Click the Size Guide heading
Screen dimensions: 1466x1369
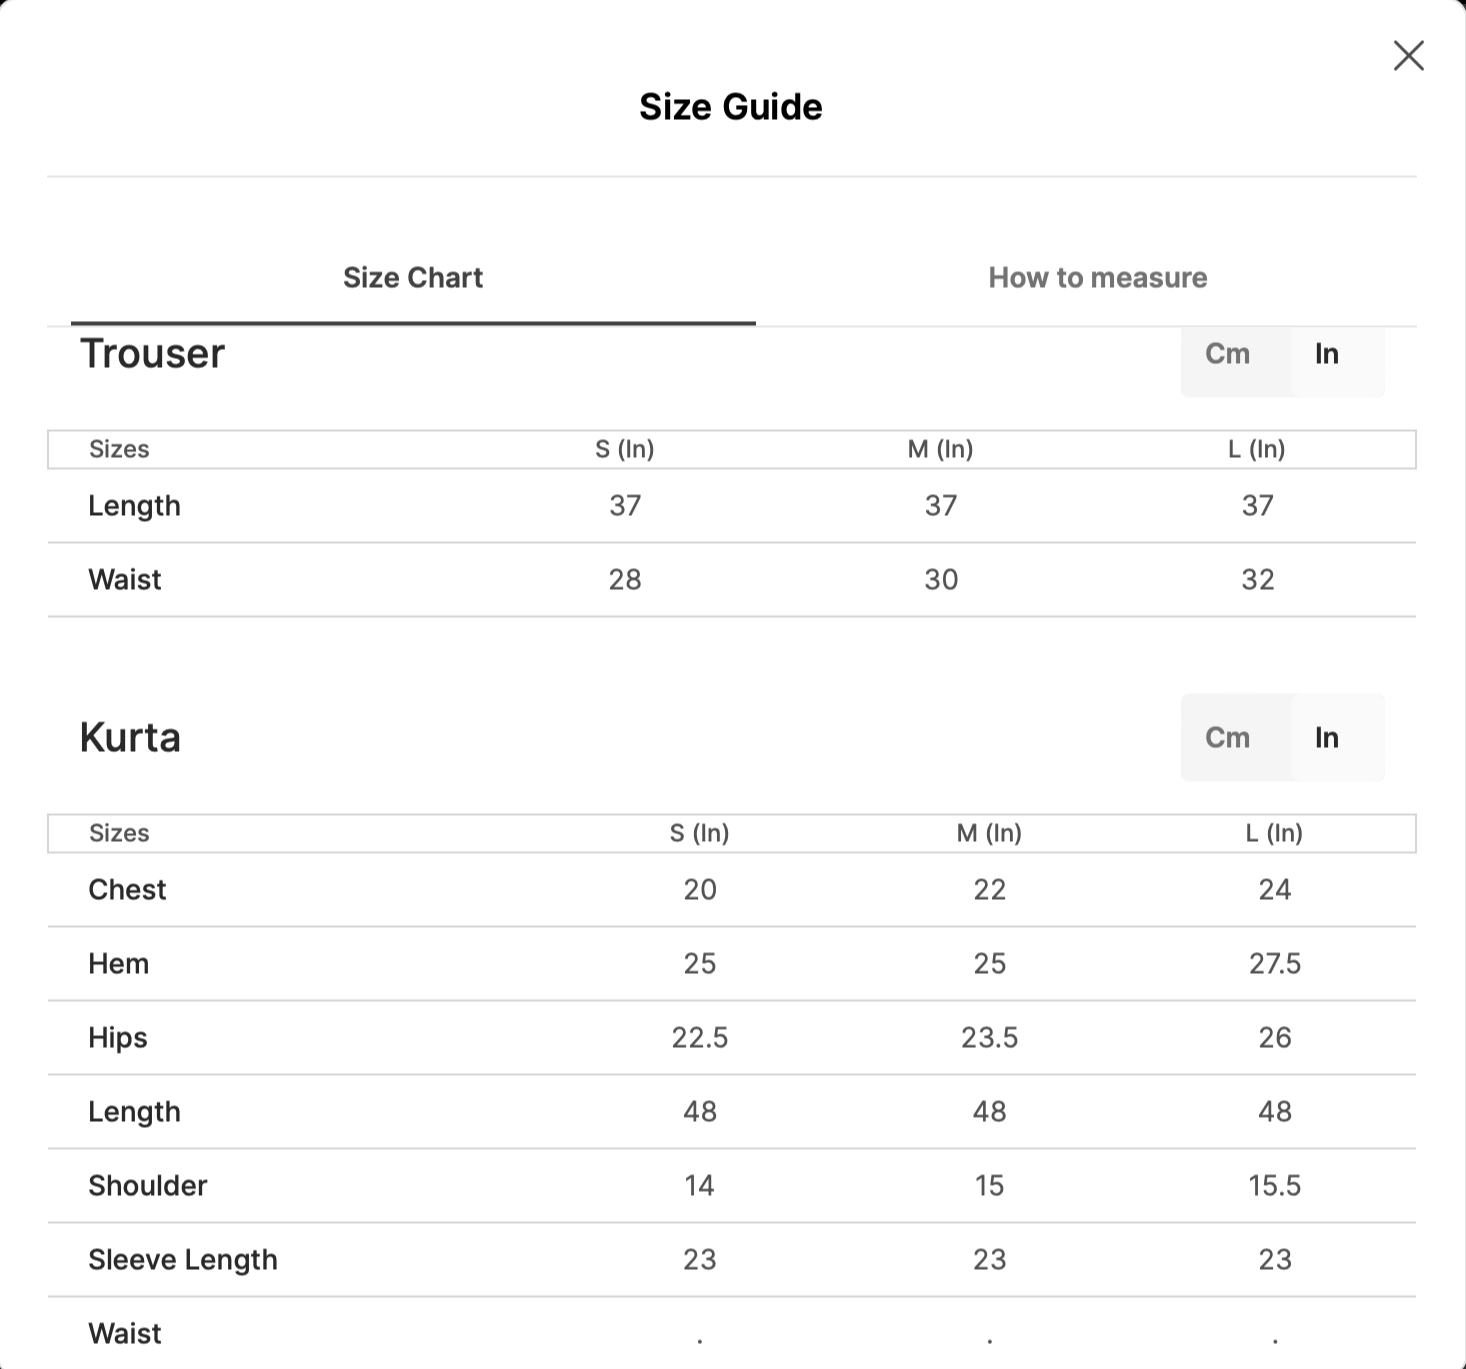tap(730, 107)
